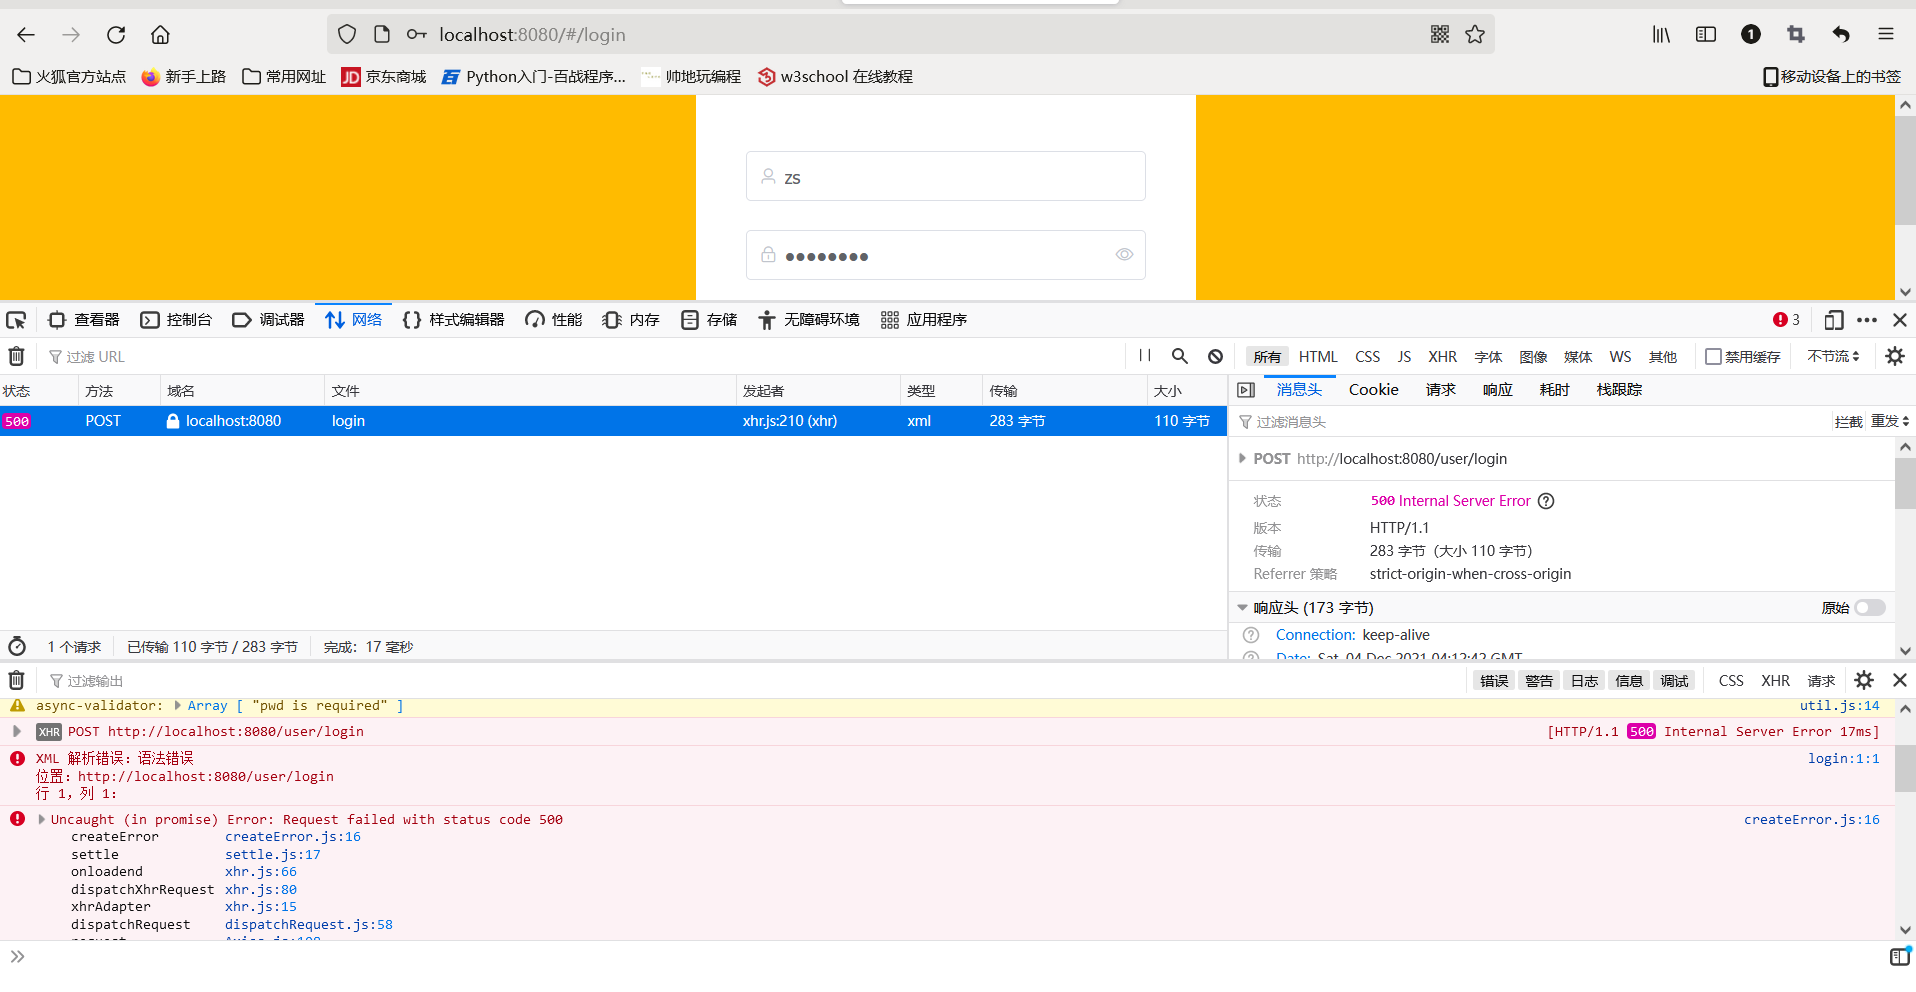This screenshot has height=992, width=1916.
Task: Open the browser home page icon
Action: 160,35
